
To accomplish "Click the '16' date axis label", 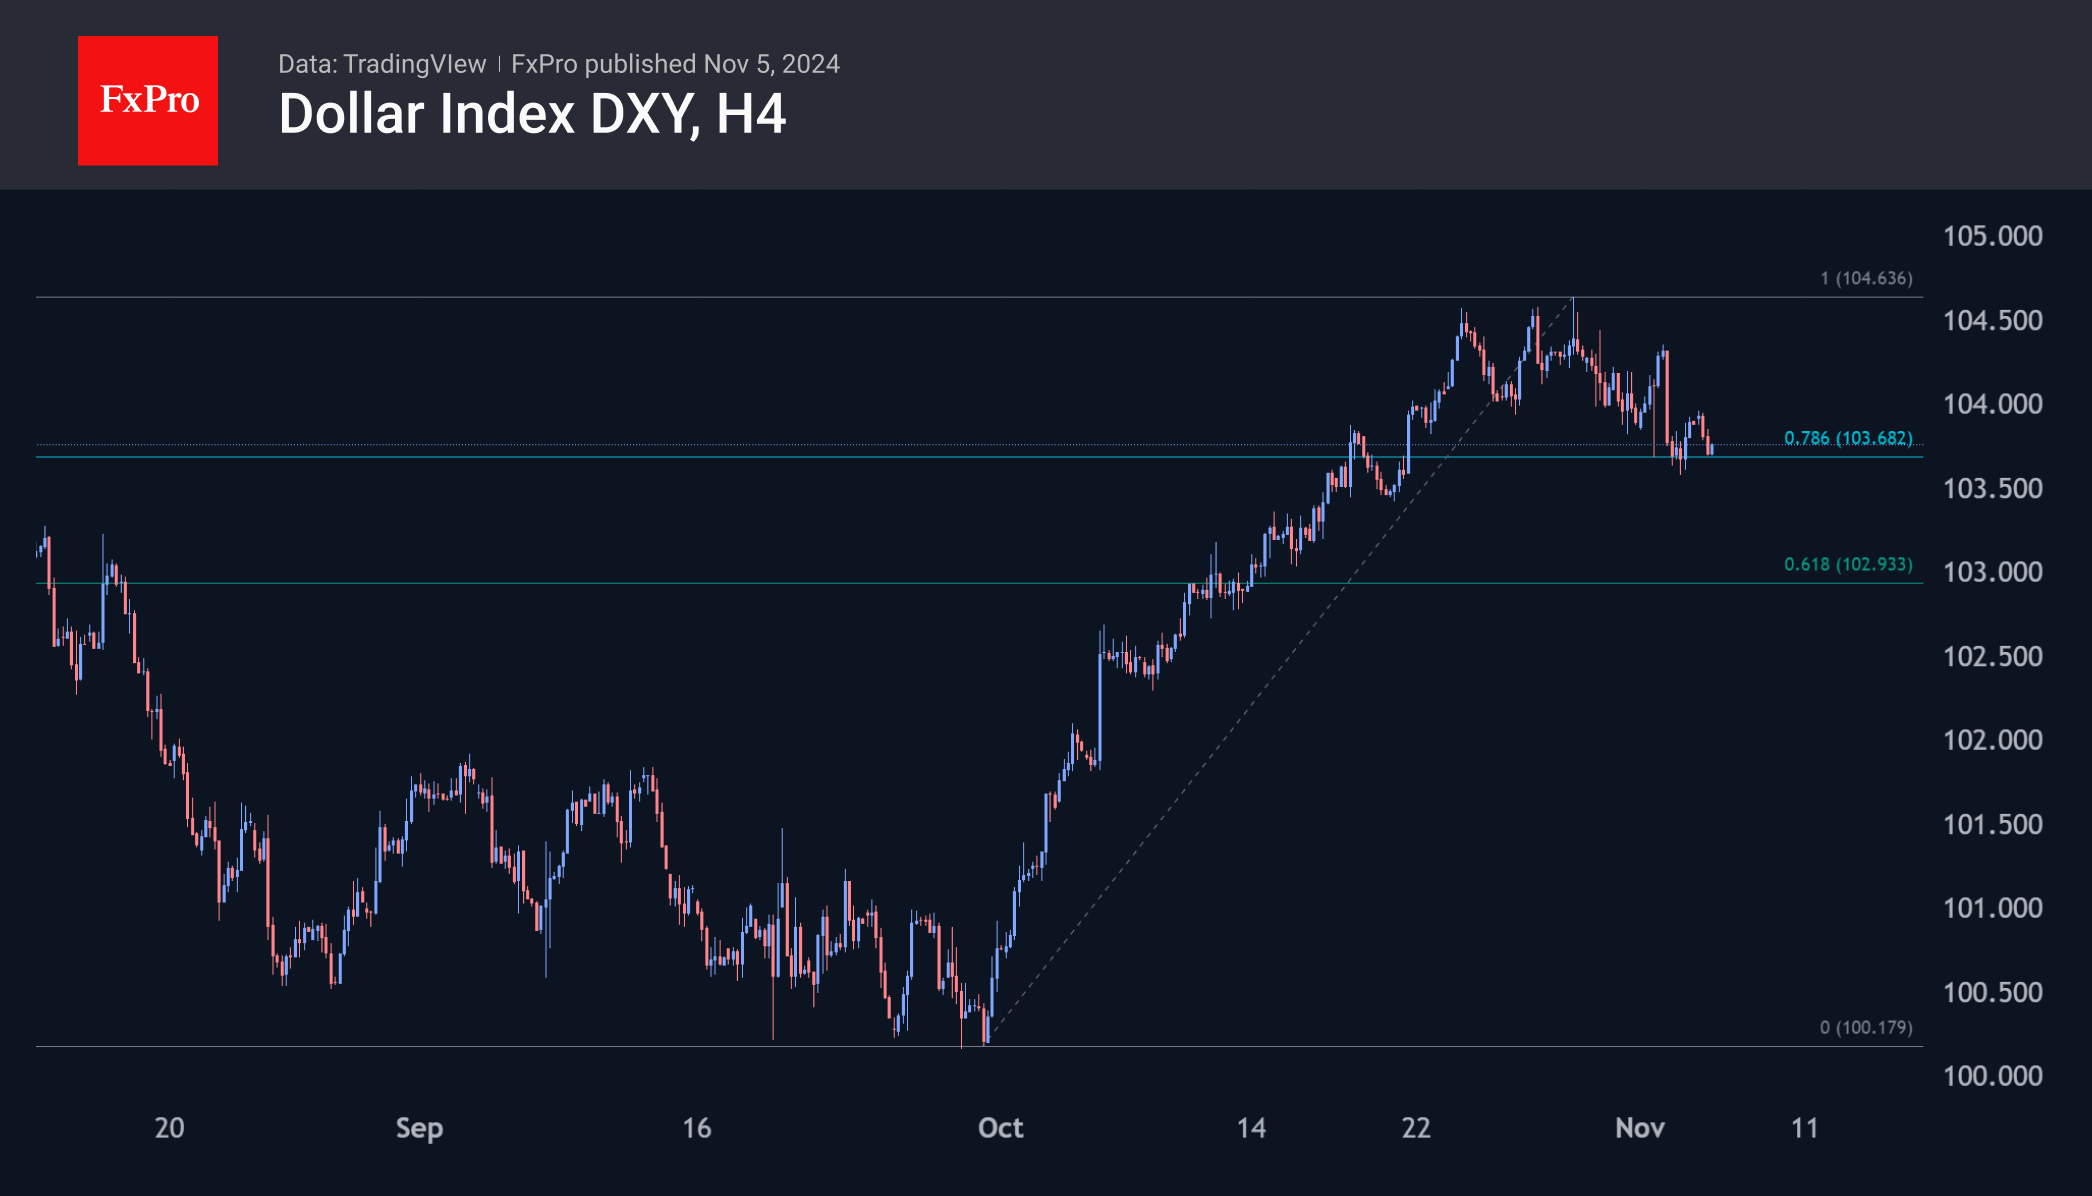I will coord(697,1128).
